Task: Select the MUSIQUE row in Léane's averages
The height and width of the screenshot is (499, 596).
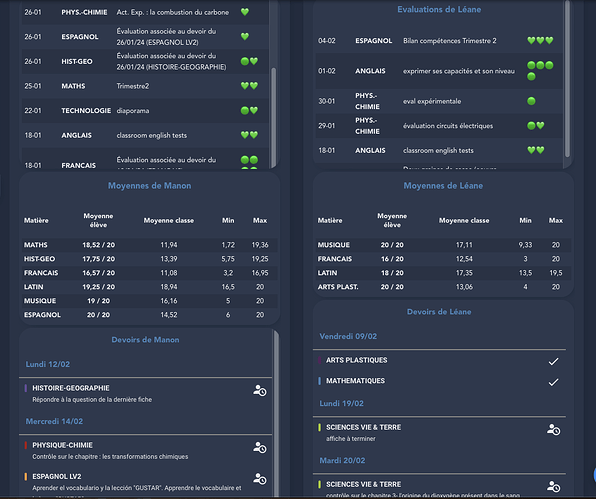Action: [x=443, y=245]
